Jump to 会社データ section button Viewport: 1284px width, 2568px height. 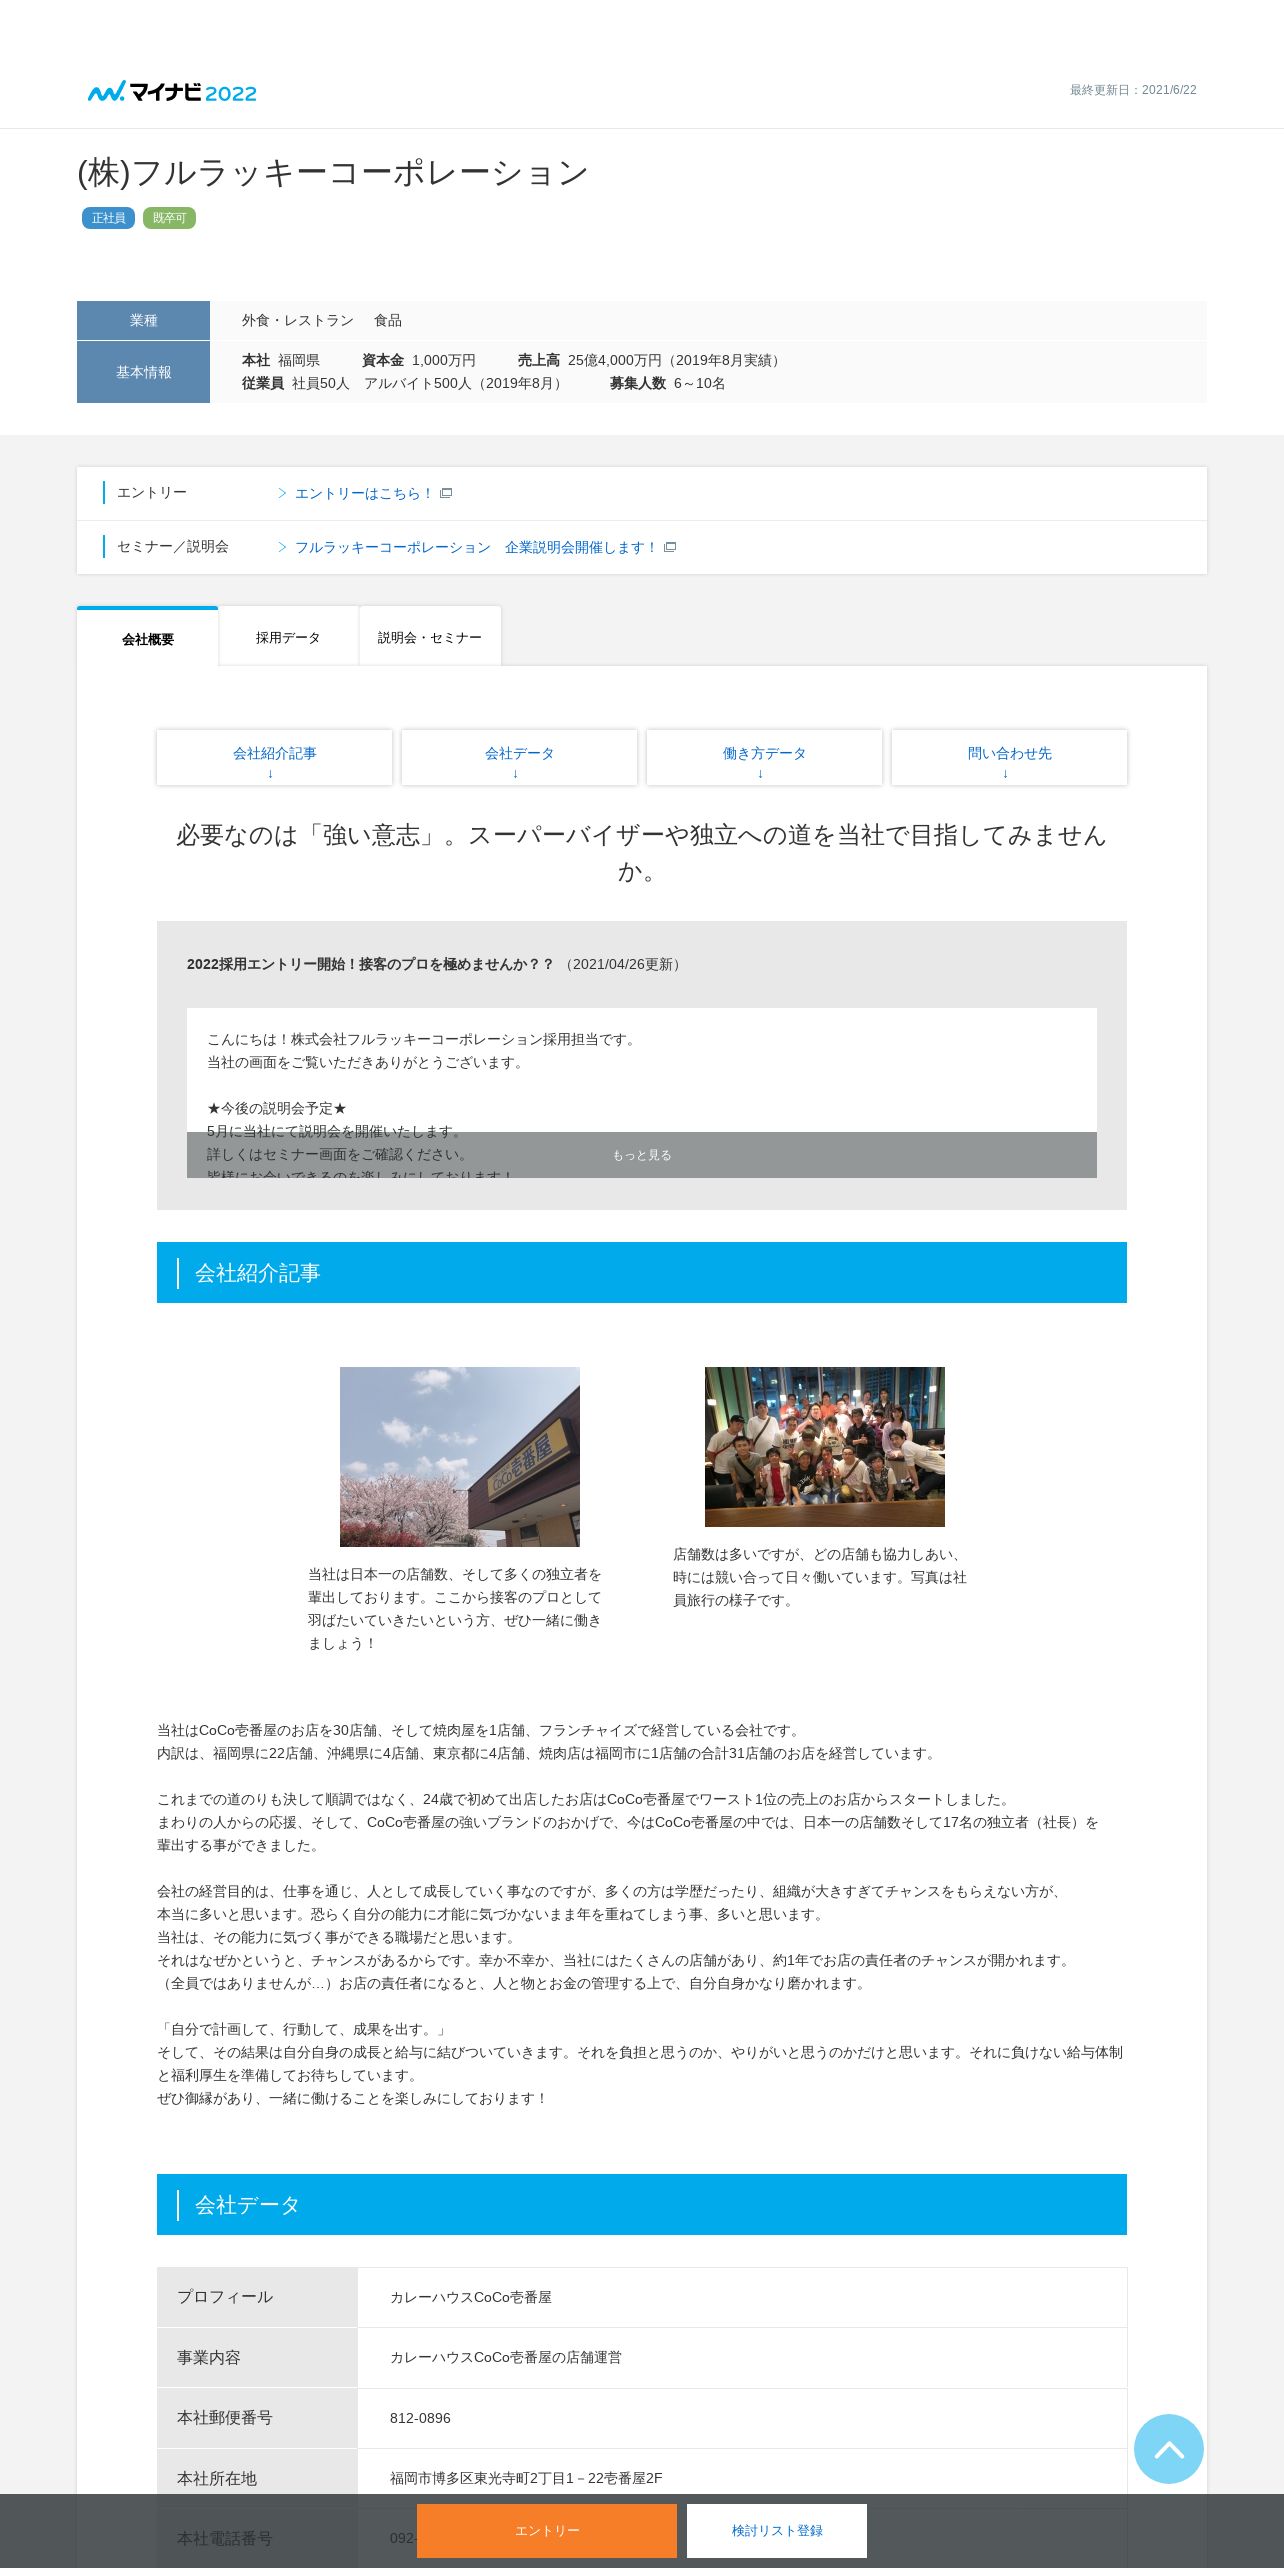tap(519, 758)
